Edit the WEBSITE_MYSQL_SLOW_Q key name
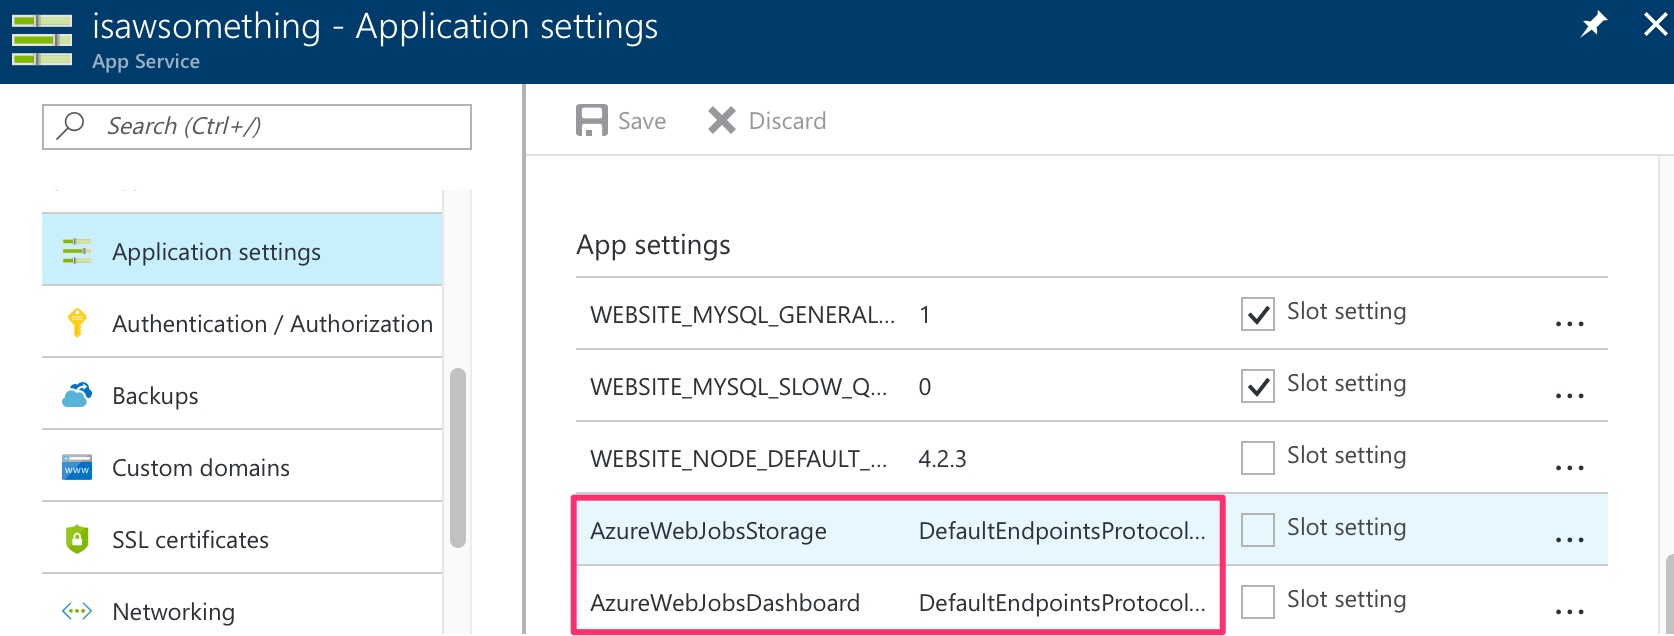 738,387
